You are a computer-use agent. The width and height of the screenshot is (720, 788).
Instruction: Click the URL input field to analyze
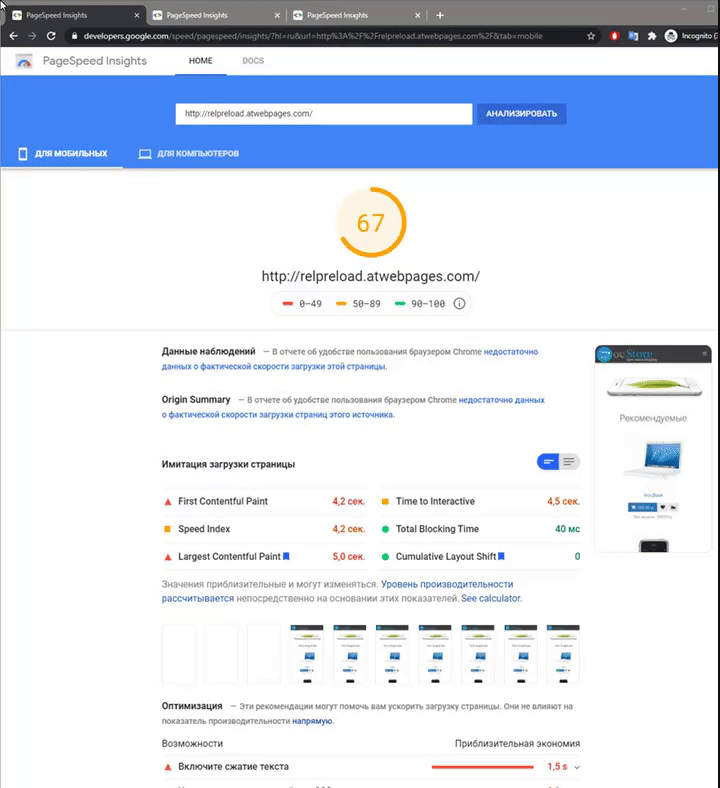(x=324, y=114)
